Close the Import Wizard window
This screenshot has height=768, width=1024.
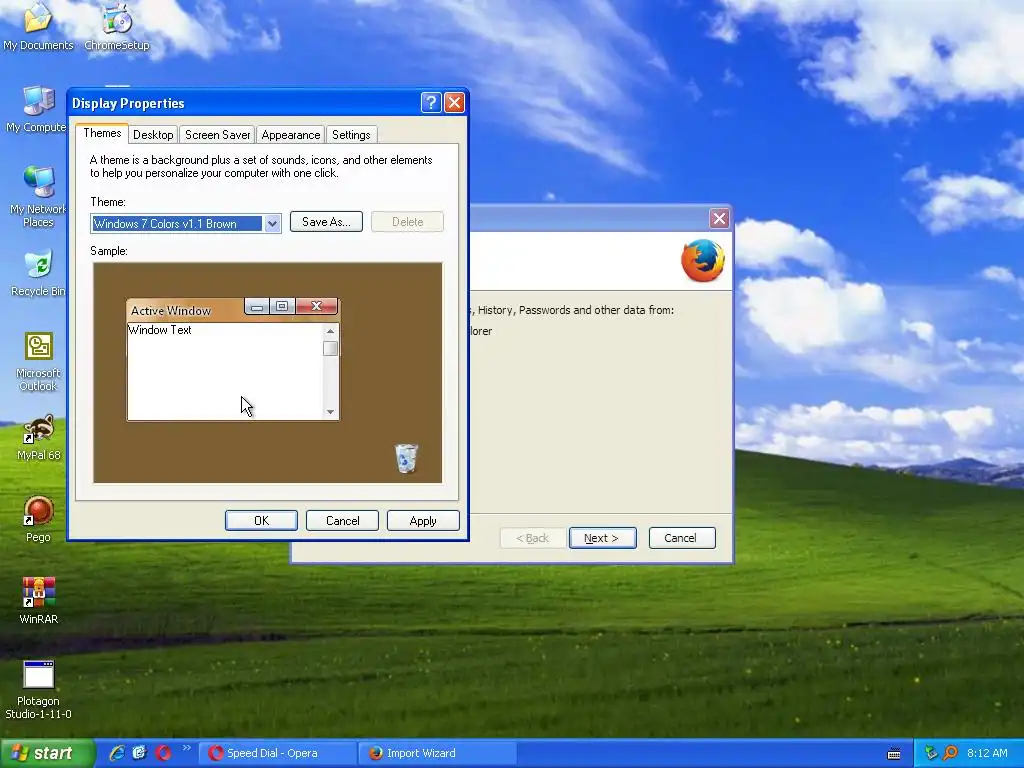719,218
